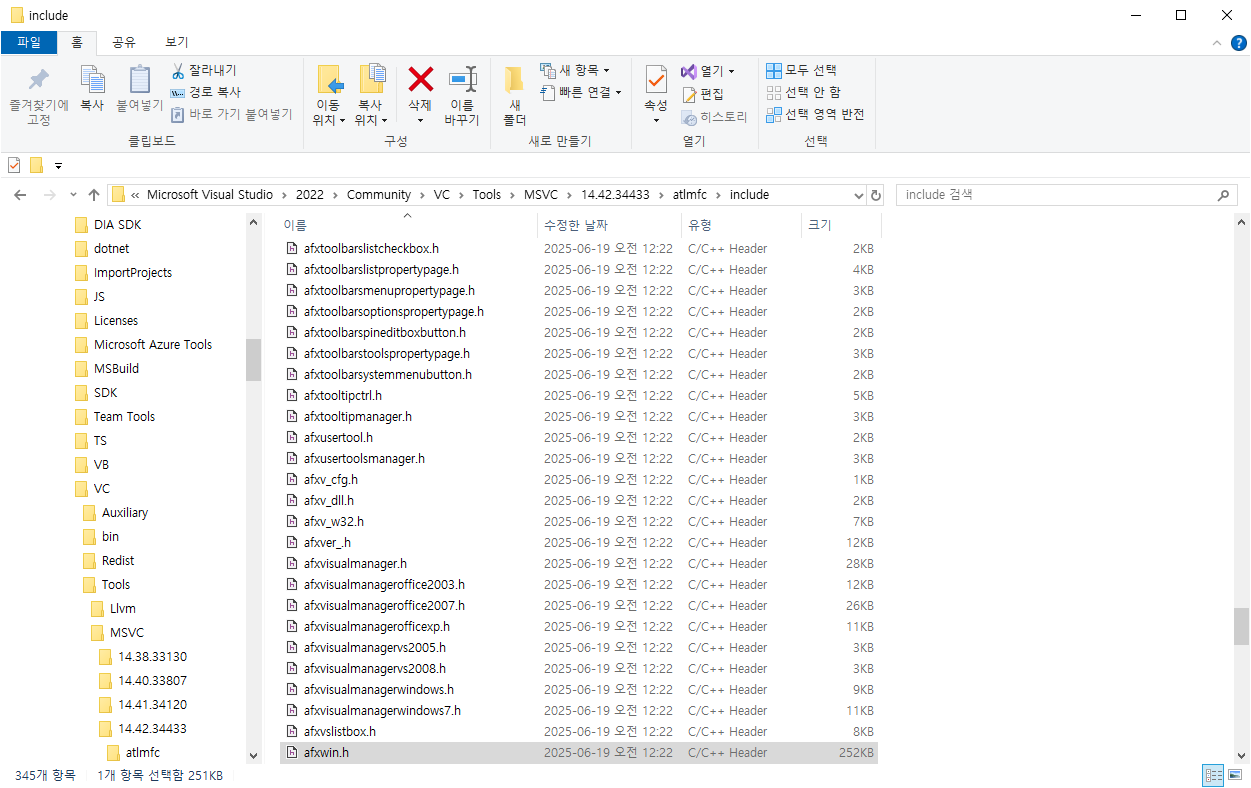Open the recent locations dropdown arrow
This screenshot has width=1251, height=788.
pyautogui.click(x=72, y=195)
